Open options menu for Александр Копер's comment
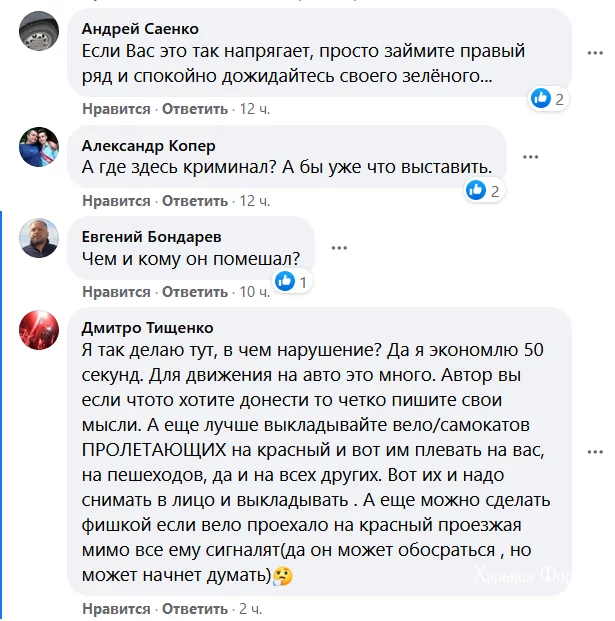Screen dimensions: 615x621 (530, 157)
